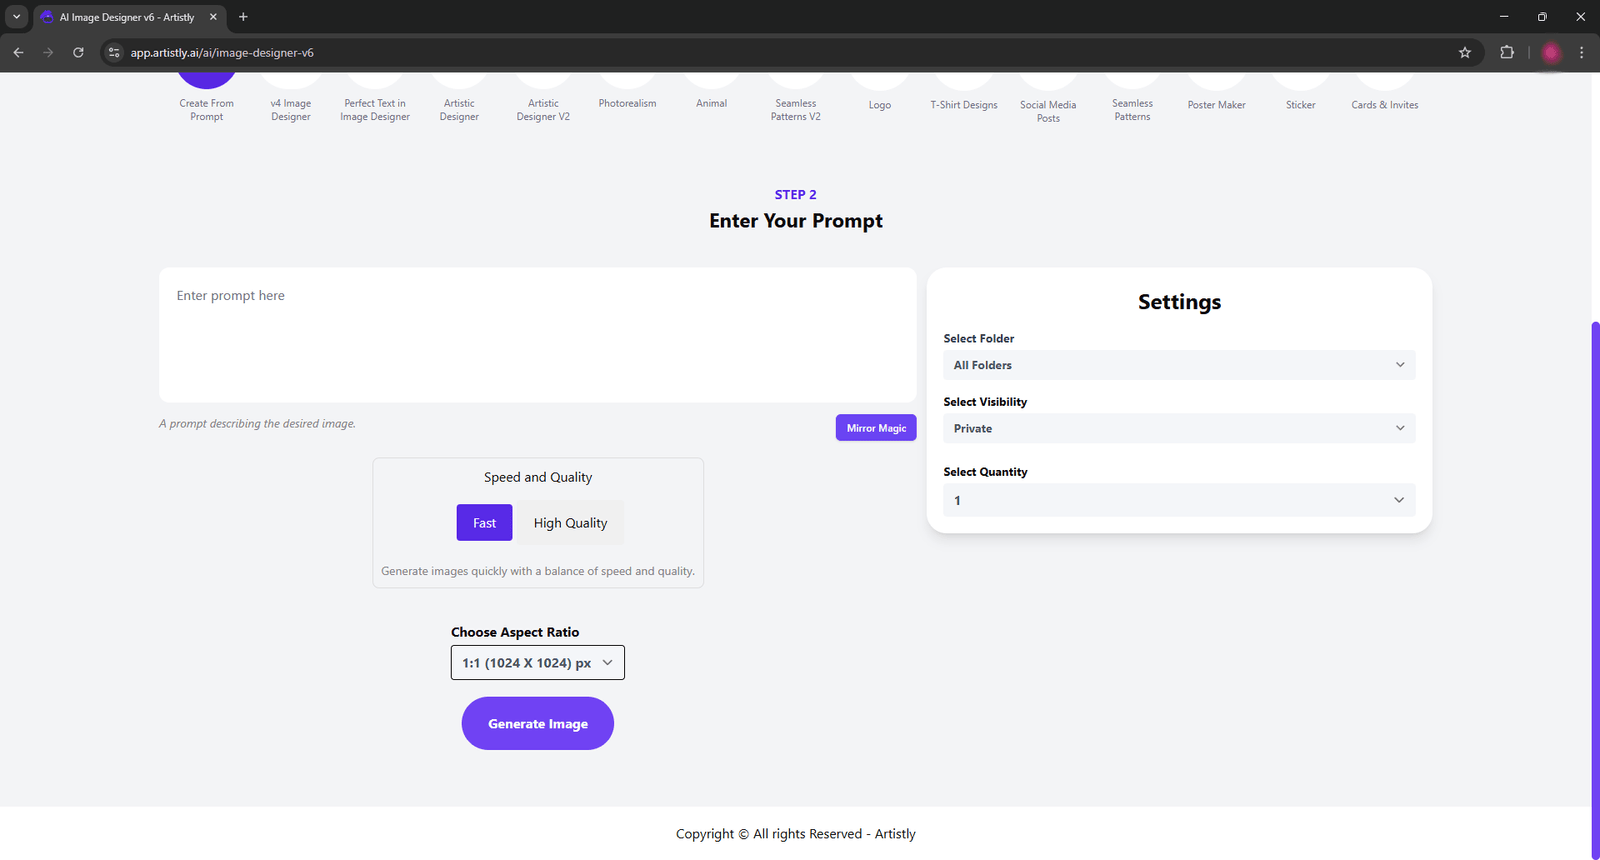Screen dimensions: 1600x860
Task: Reload the page
Action: point(78,53)
